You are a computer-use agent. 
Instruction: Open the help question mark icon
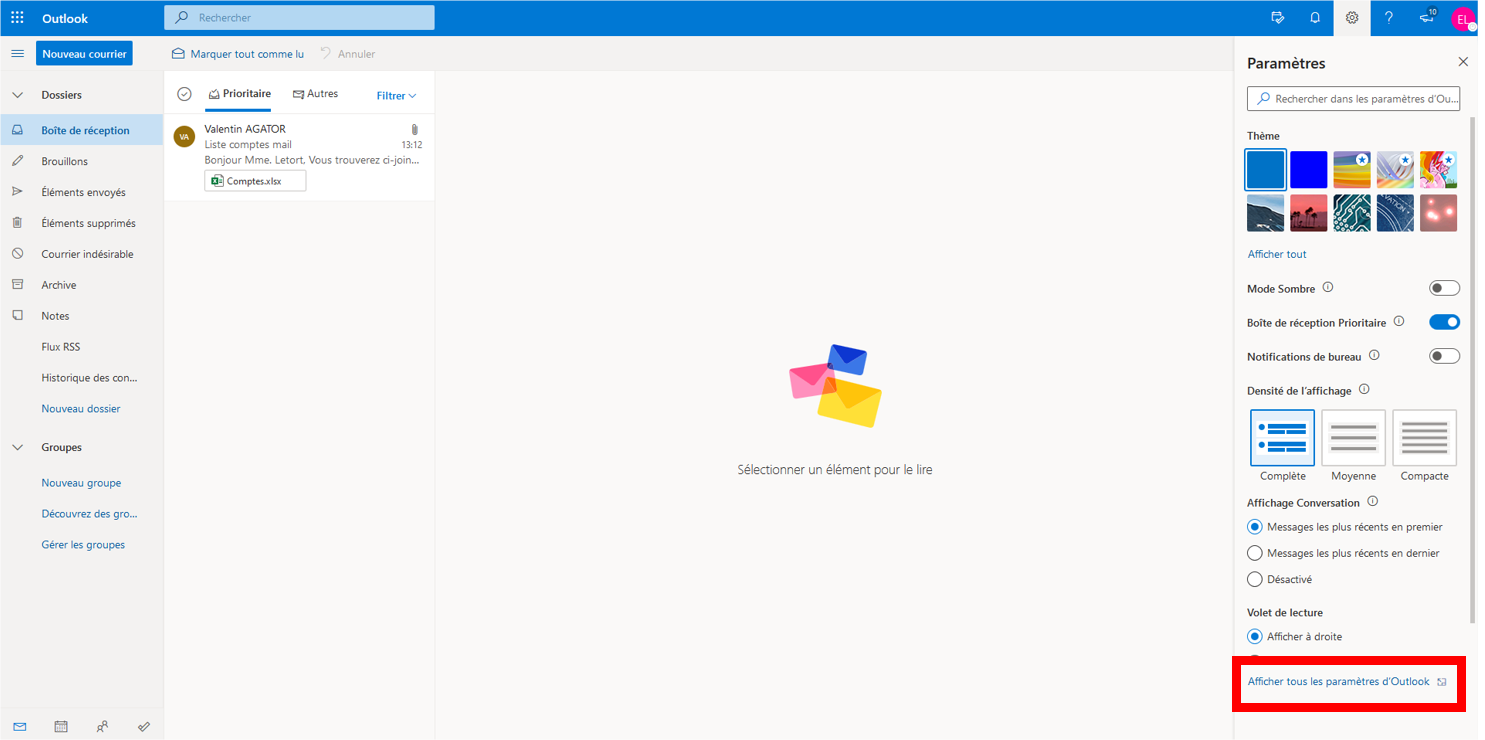pyautogui.click(x=1389, y=18)
